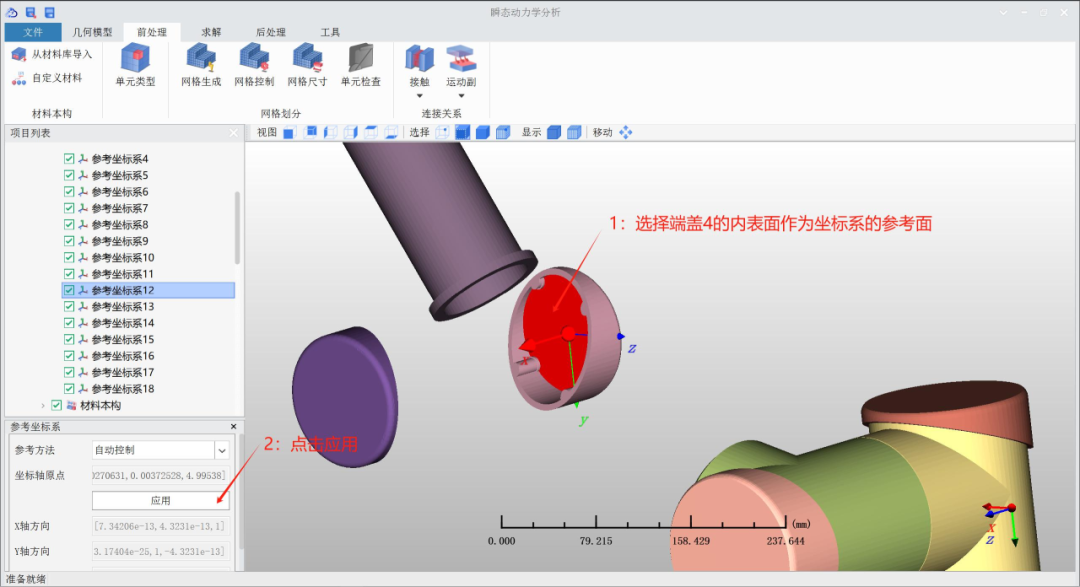Toggle the 参考坐标系14 checkbox
1080x587 pixels.
click(x=69, y=323)
